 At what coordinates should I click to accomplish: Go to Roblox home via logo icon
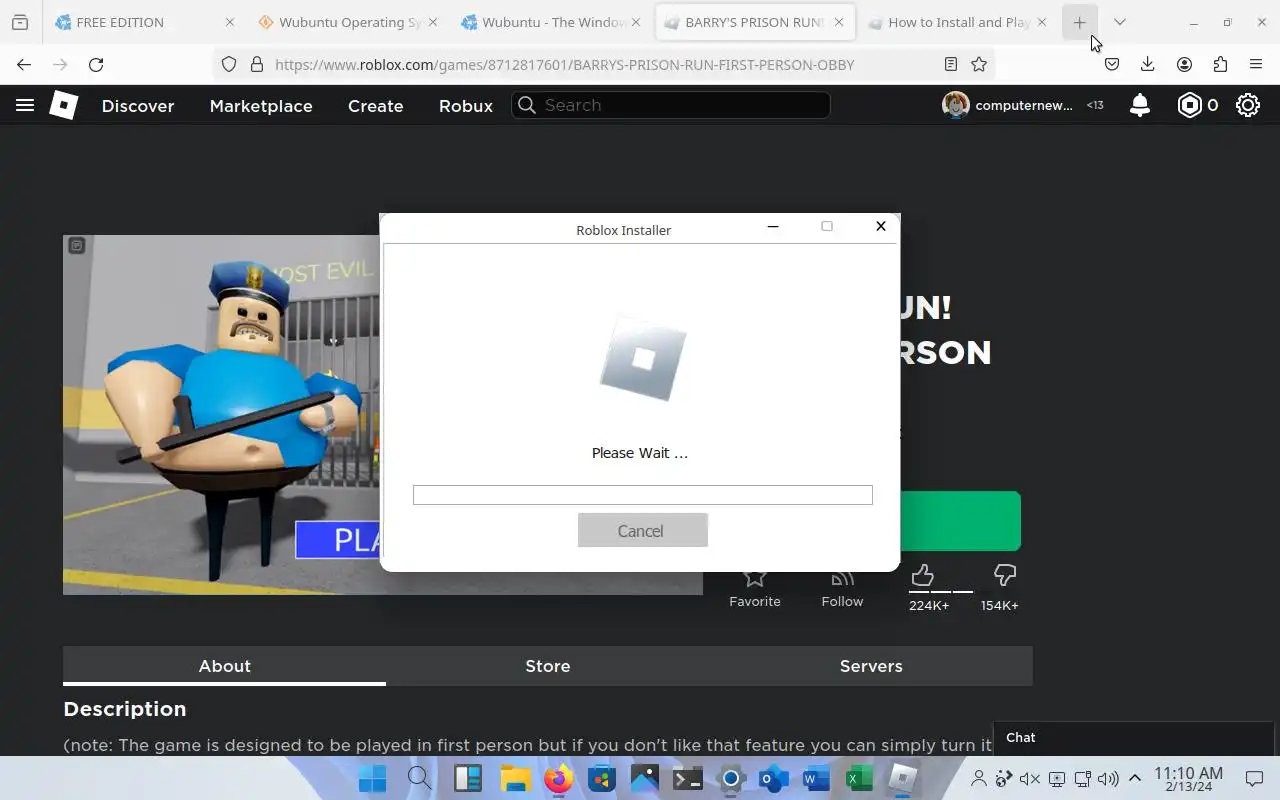pos(64,105)
